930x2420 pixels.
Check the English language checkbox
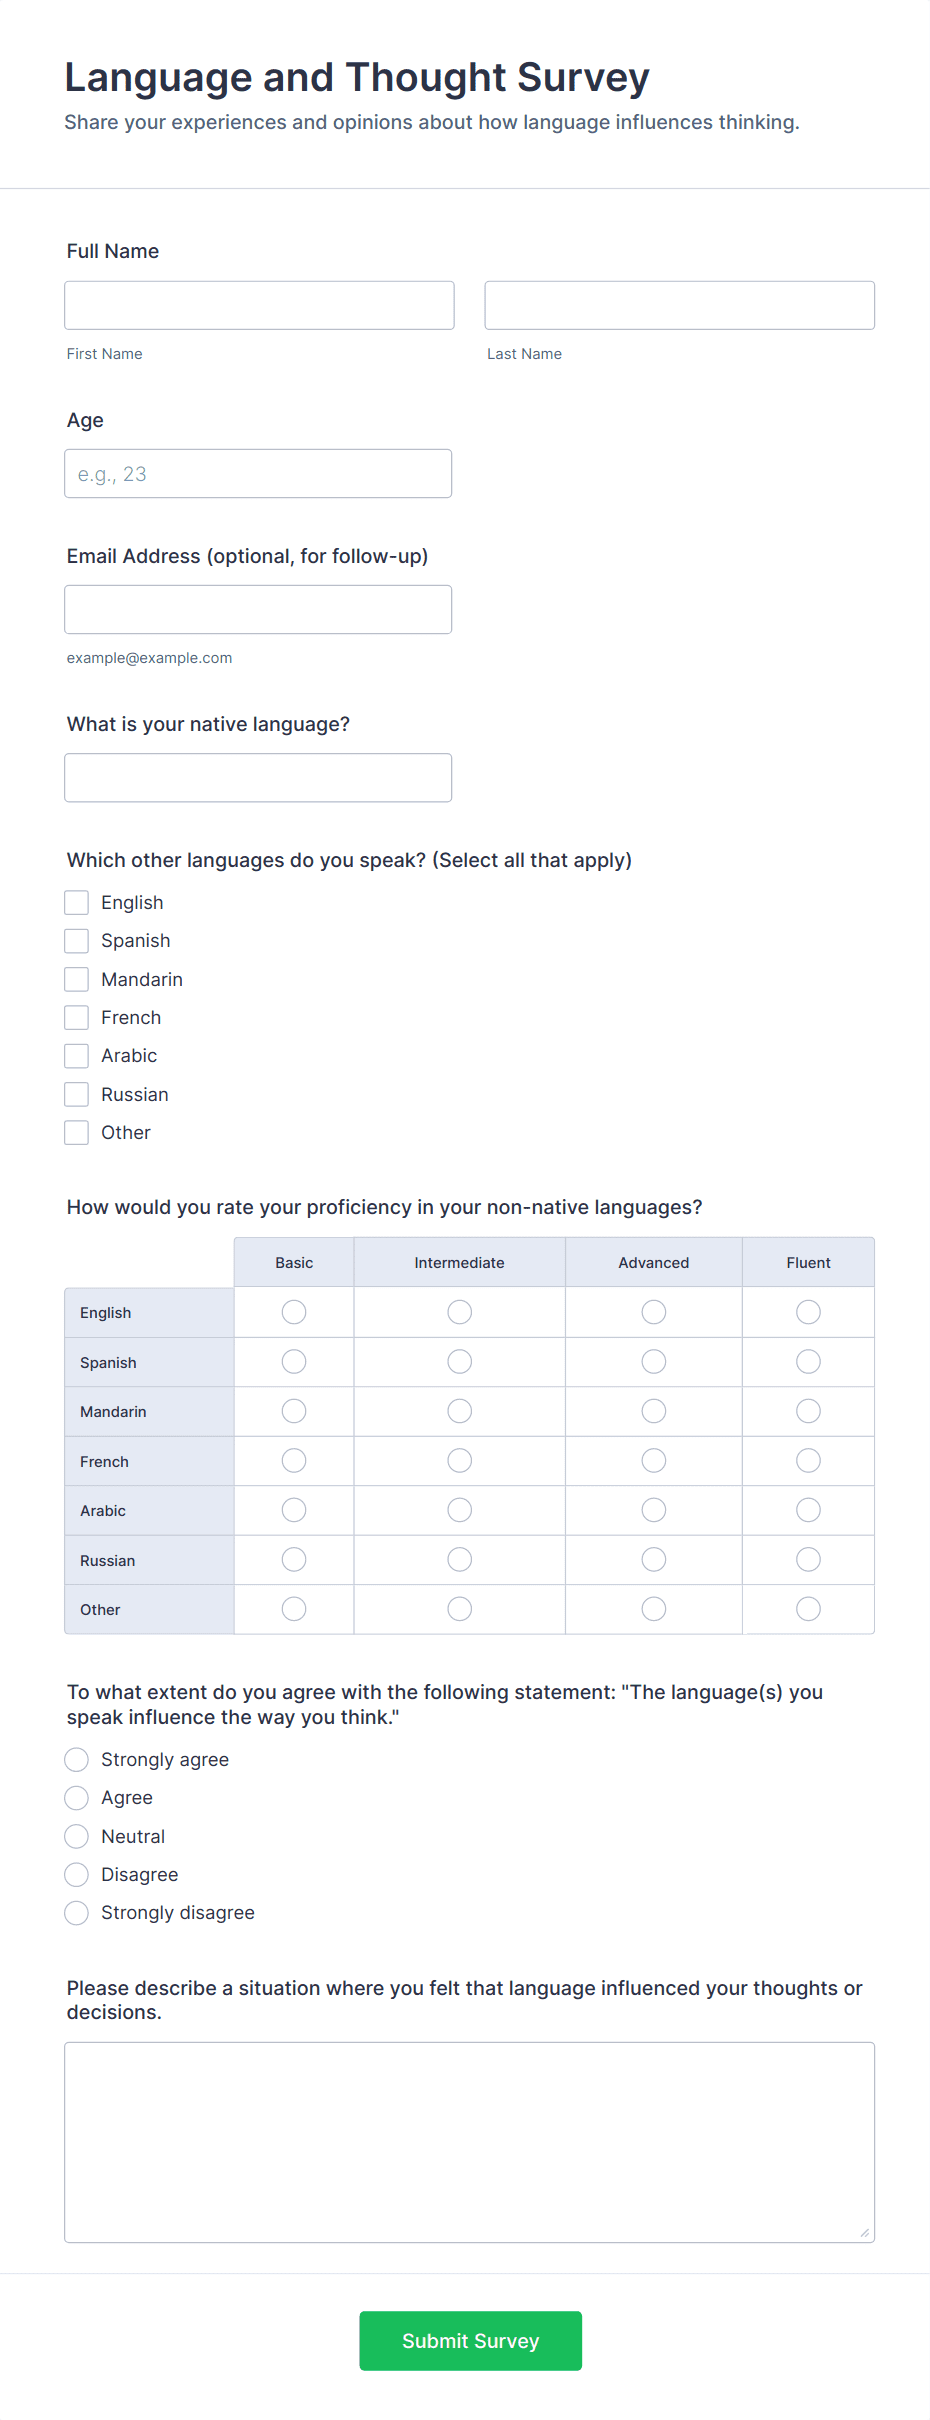pyautogui.click(x=76, y=902)
